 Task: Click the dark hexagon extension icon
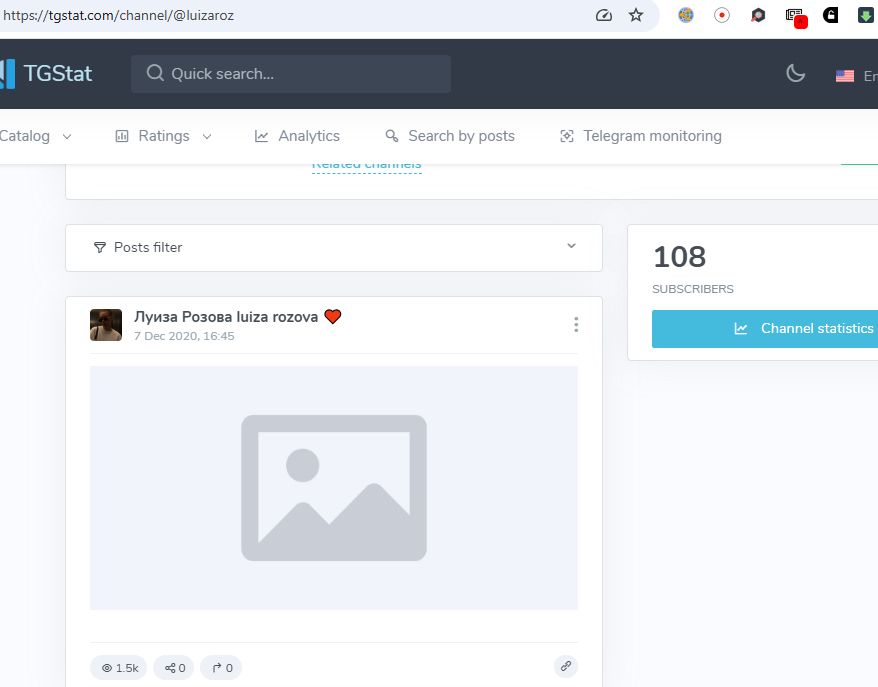pos(758,15)
